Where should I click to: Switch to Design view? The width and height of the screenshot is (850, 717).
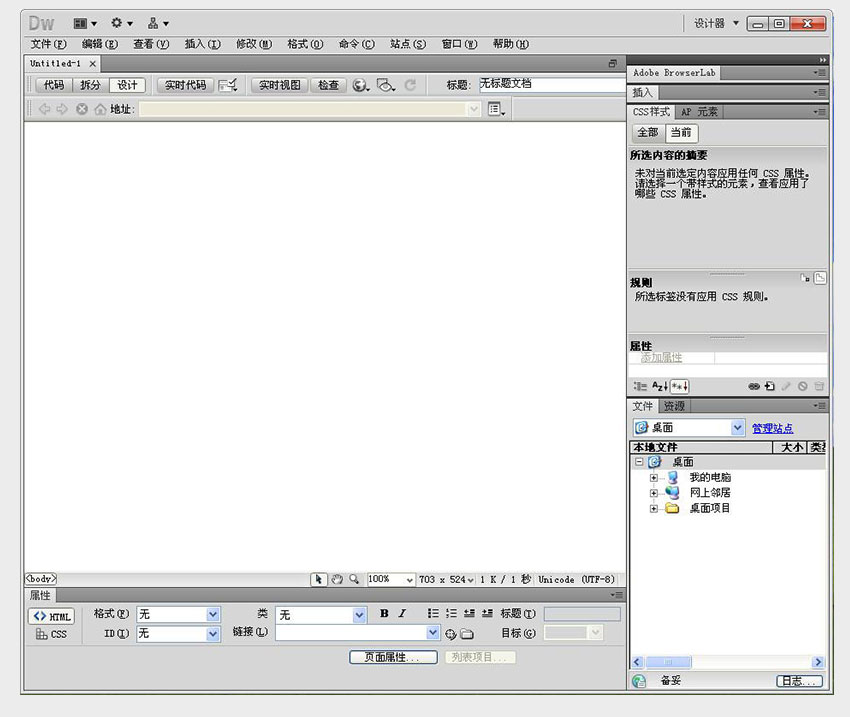(127, 85)
